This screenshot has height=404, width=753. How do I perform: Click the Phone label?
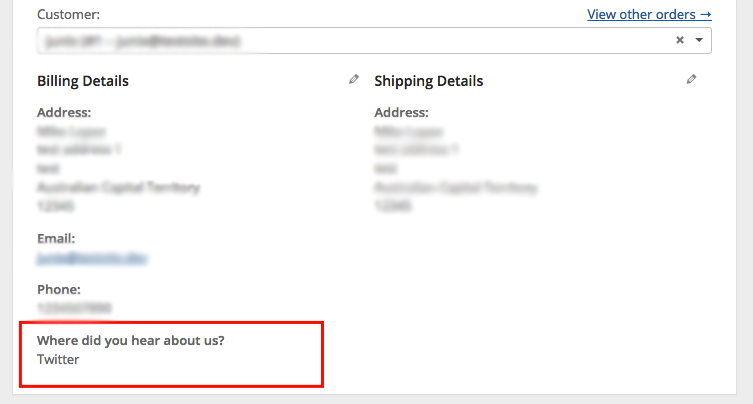(59, 289)
